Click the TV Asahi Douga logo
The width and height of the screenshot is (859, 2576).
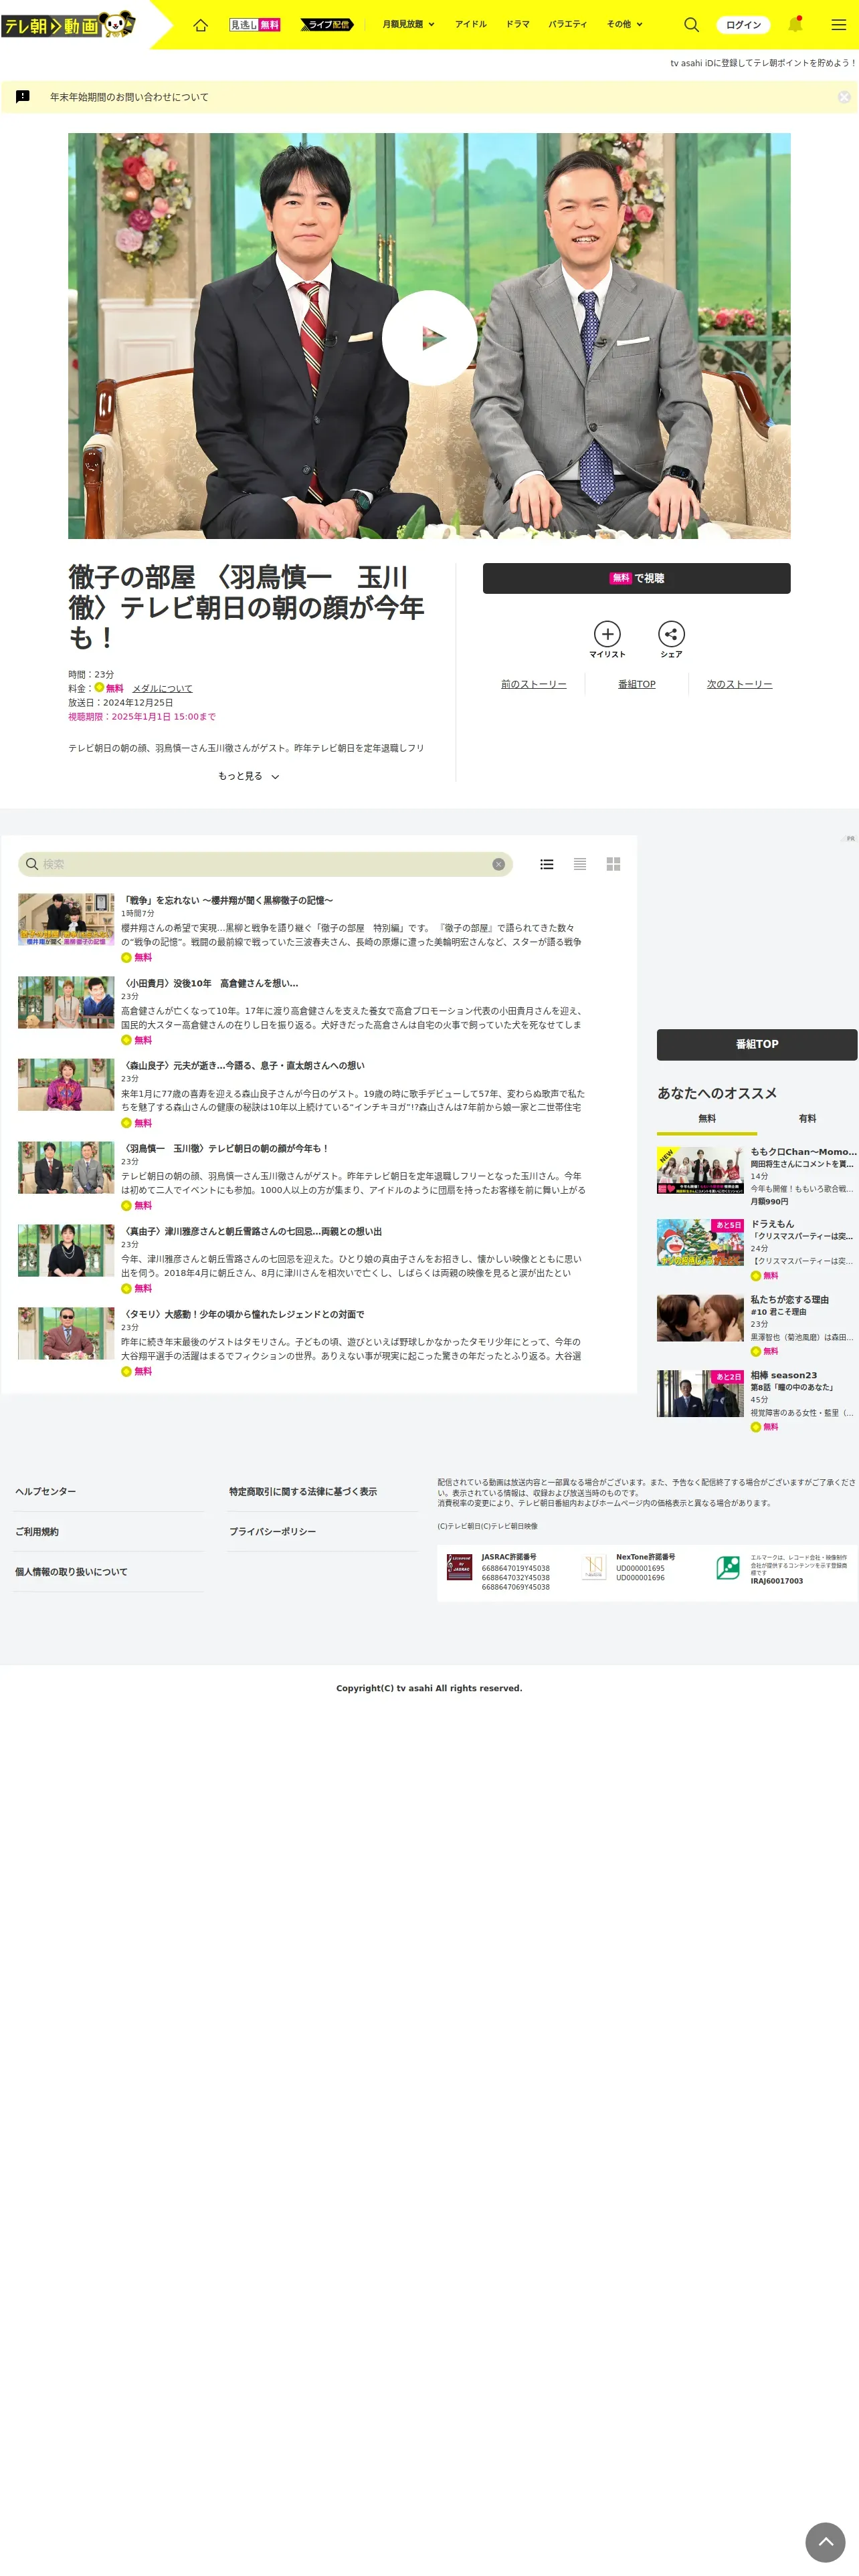(68, 24)
